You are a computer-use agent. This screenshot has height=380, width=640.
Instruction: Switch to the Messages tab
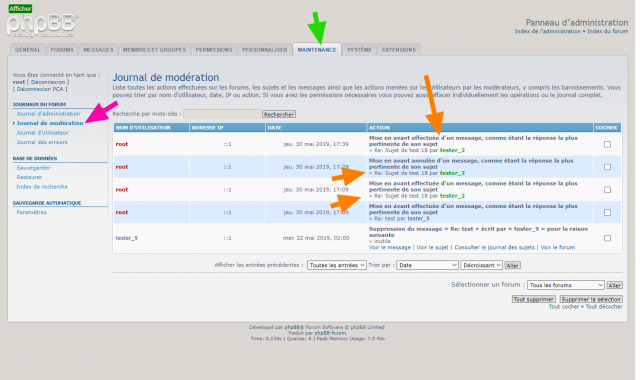pos(98,50)
